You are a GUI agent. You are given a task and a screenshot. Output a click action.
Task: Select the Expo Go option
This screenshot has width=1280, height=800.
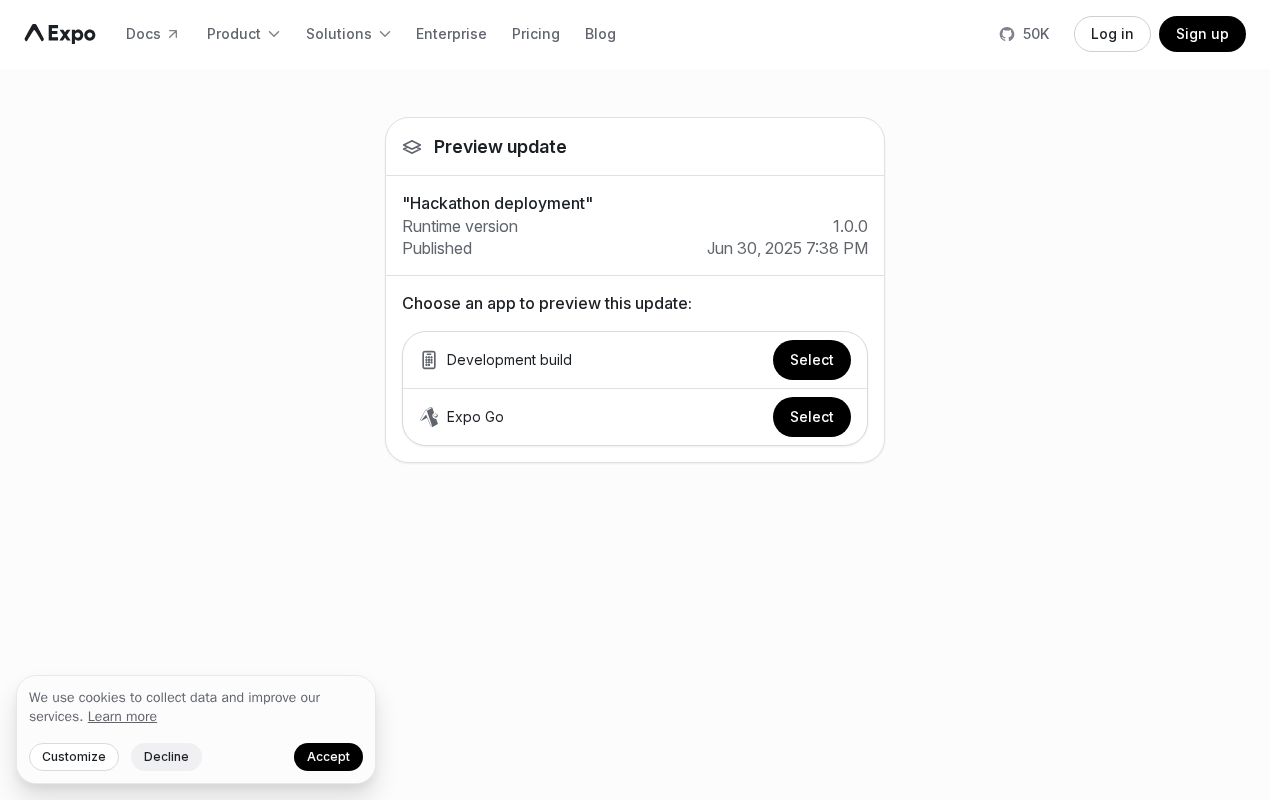click(x=811, y=417)
